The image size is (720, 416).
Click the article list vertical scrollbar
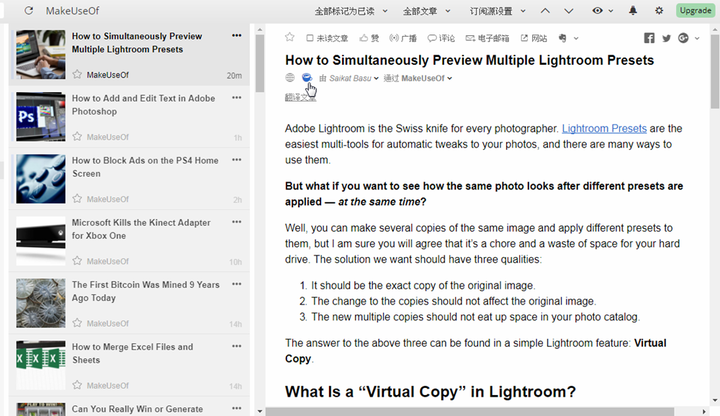(260, 64)
